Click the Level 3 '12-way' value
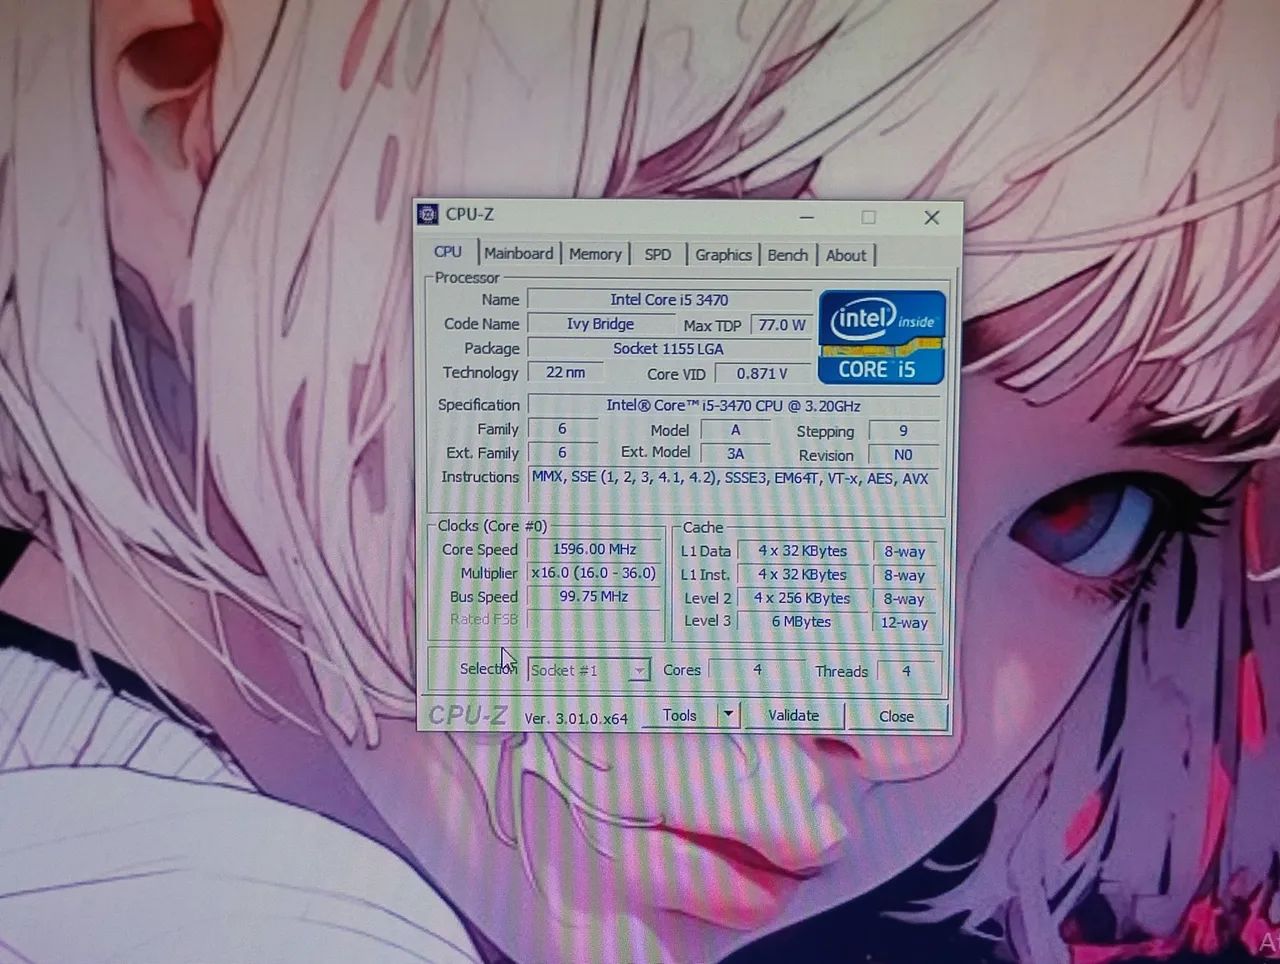 [904, 622]
